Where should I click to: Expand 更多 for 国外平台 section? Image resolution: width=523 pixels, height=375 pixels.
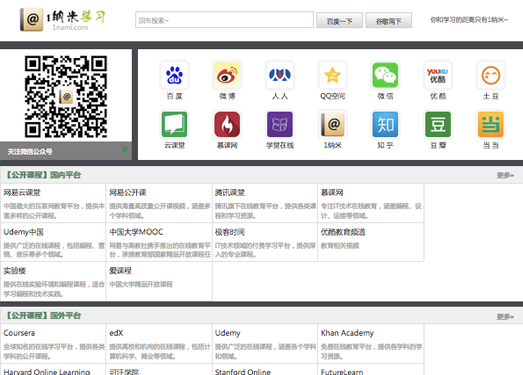[505, 316]
